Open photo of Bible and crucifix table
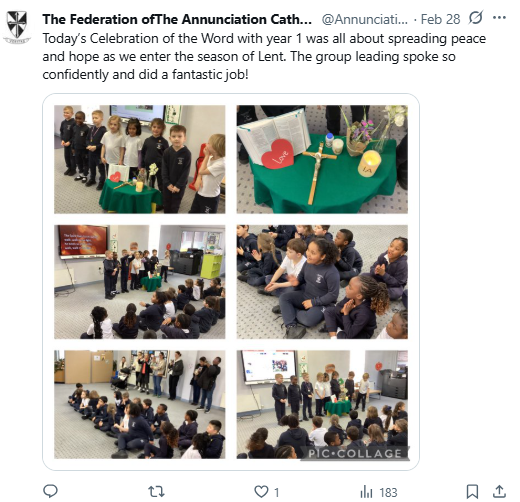520x502 pixels. click(x=322, y=159)
